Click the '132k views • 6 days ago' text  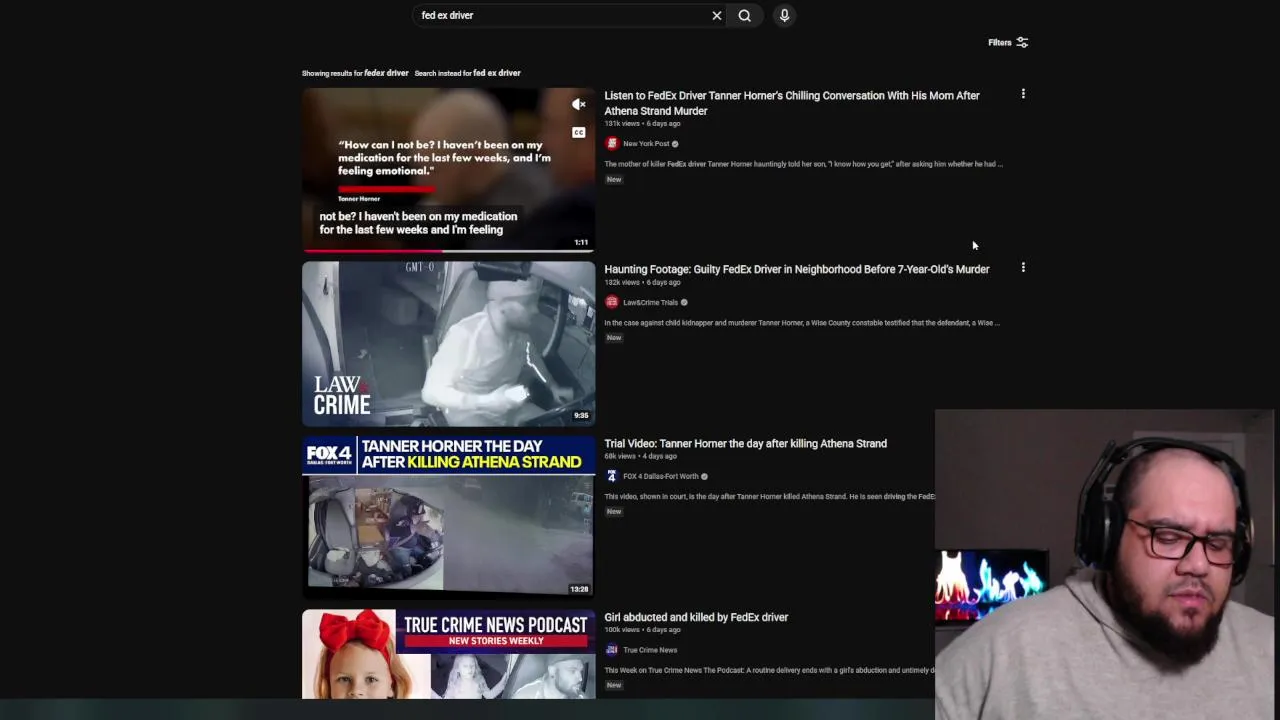(642, 282)
